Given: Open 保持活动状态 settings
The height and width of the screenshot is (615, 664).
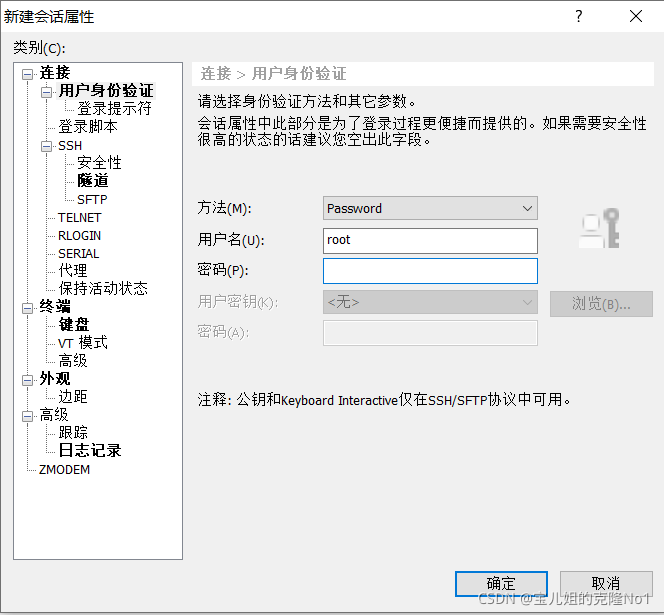Looking at the screenshot, I should pyautogui.click(x=103, y=288).
